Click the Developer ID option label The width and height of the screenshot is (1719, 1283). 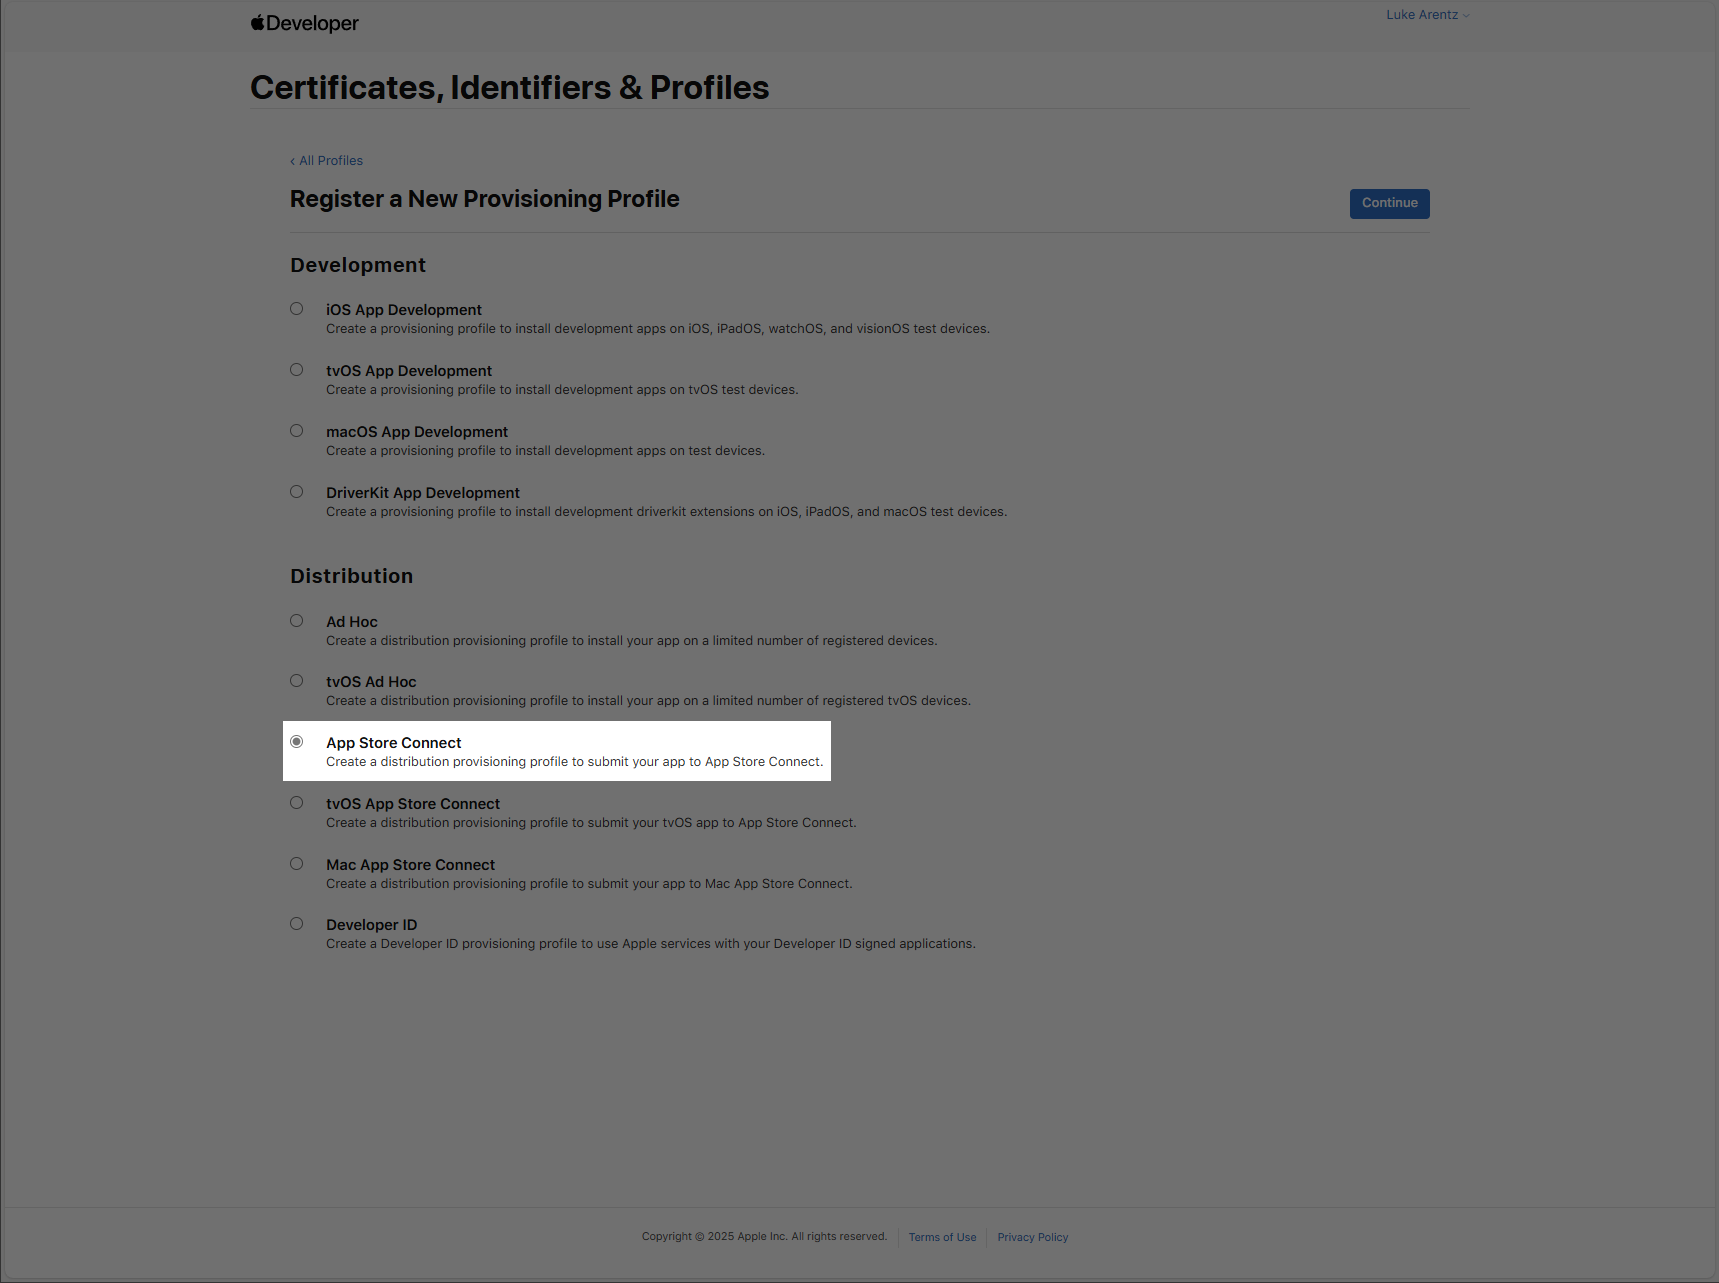(372, 925)
